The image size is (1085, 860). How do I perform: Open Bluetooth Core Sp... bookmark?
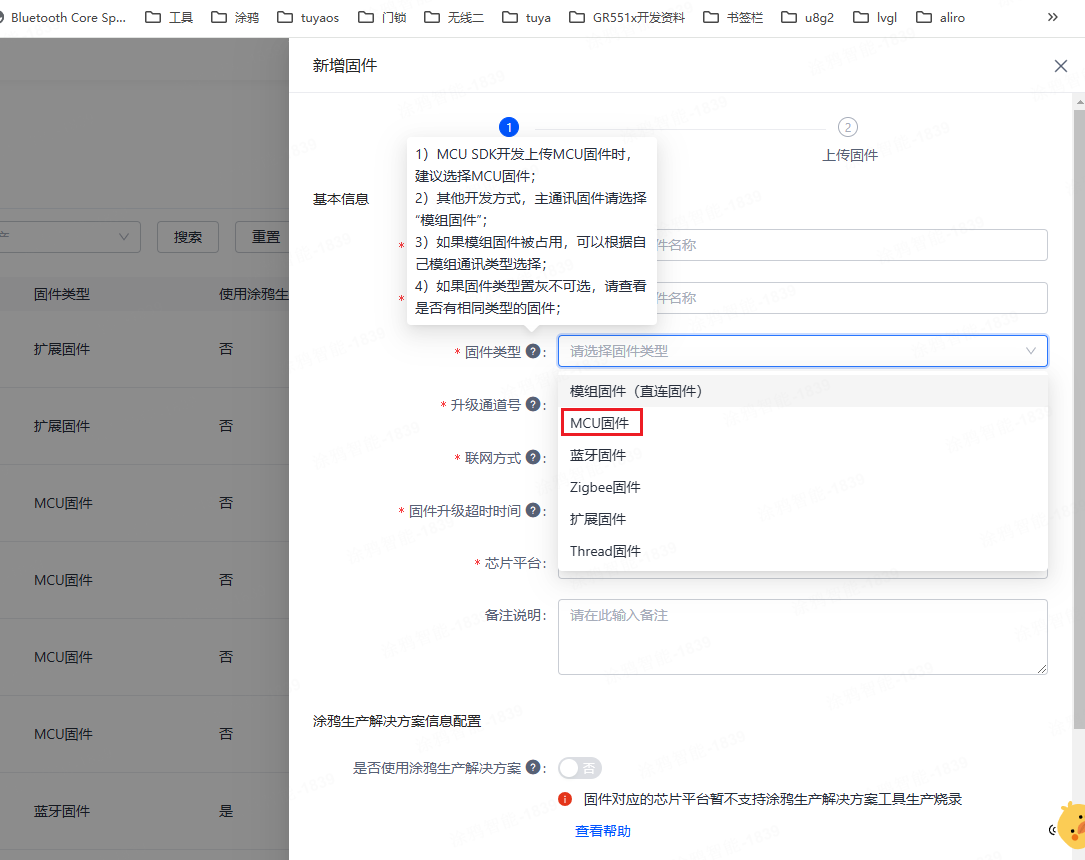click(64, 17)
